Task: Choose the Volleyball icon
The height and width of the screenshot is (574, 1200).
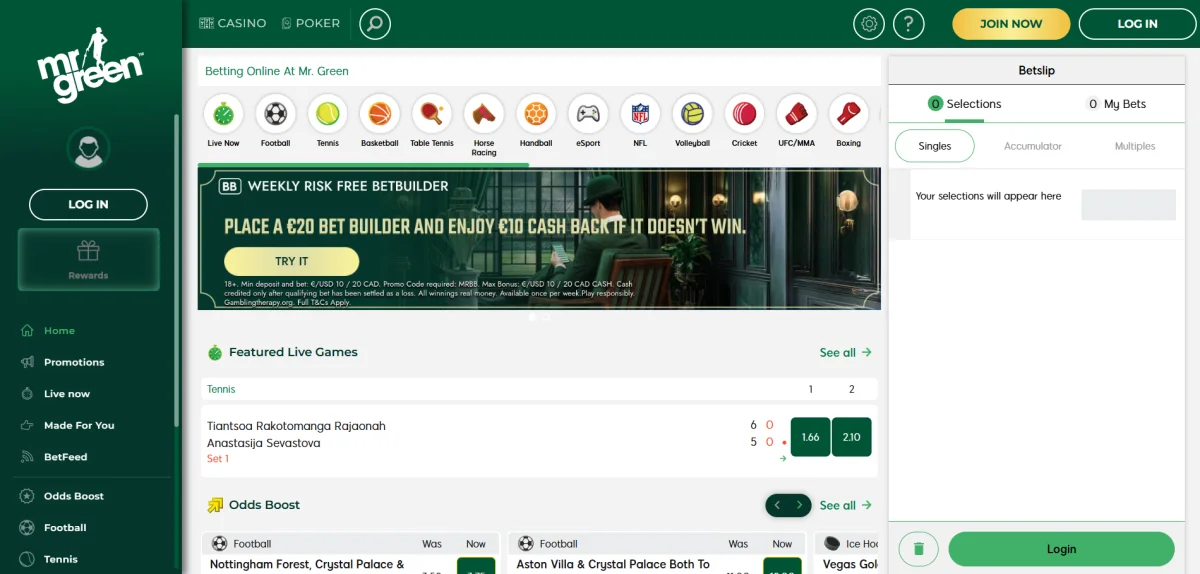Action: pos(692,114)
